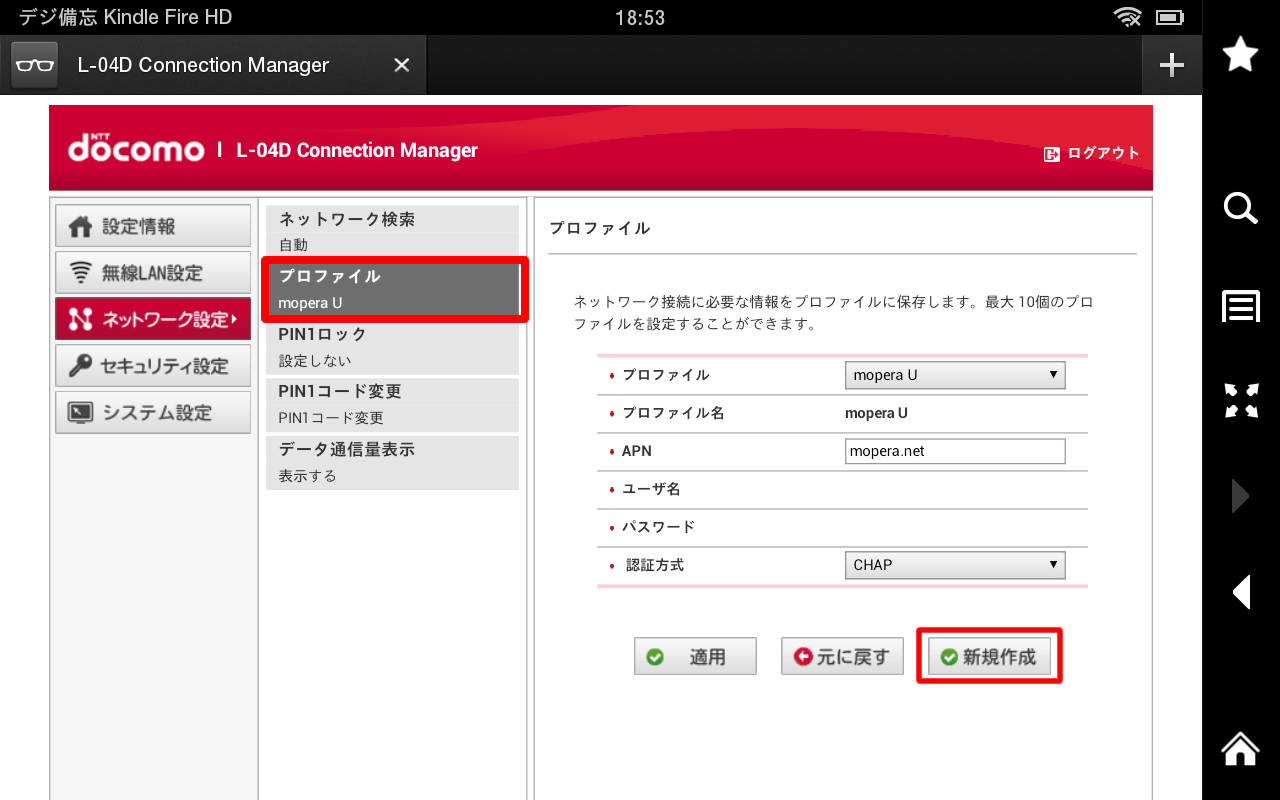Open 設定情報 menu
Viewport: 1280px width, 800px height.
coord(153,226)
